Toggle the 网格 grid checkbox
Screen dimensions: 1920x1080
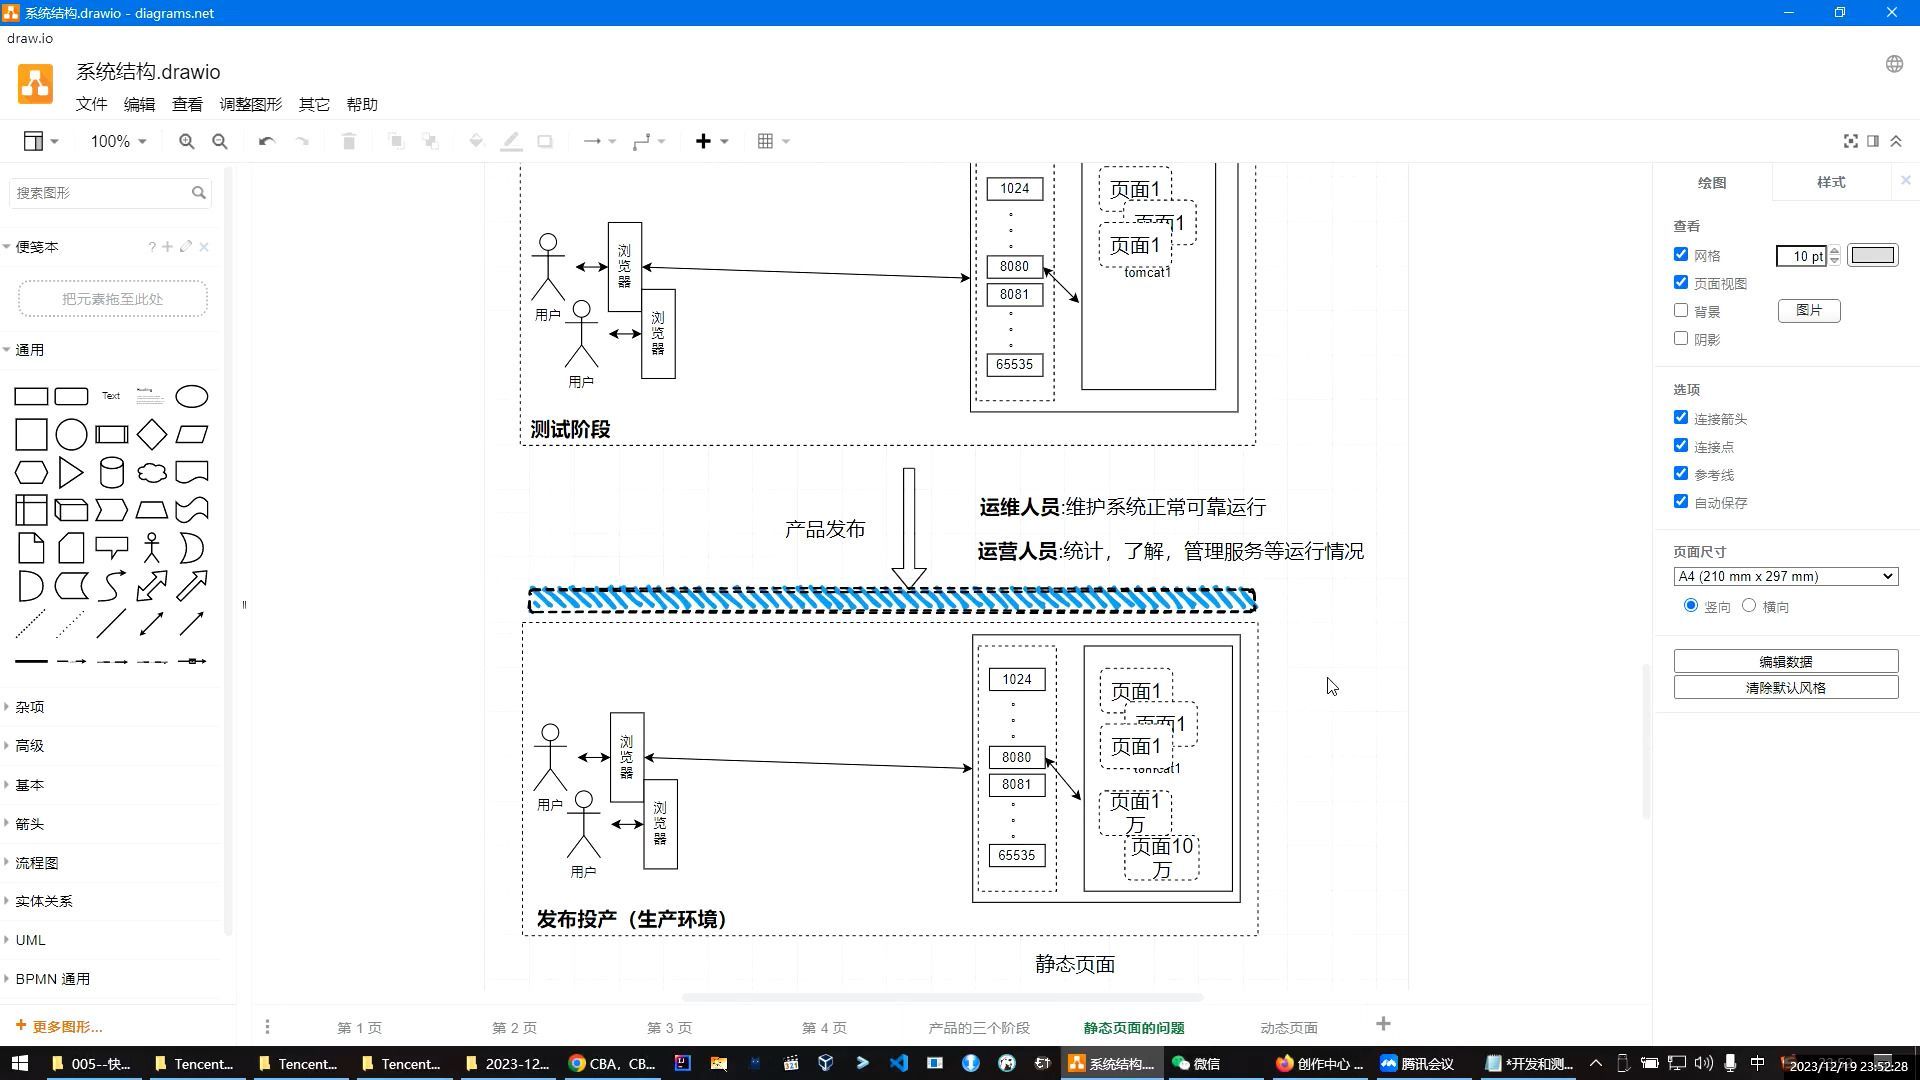(x=1680, y=255)
